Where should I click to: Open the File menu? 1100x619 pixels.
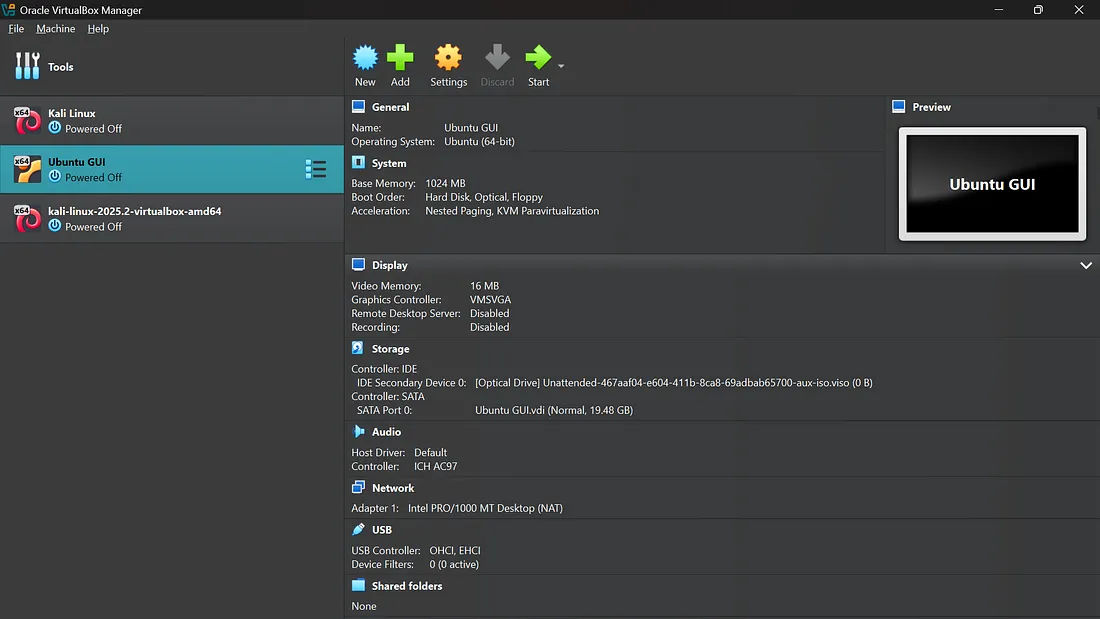point(16,28)
